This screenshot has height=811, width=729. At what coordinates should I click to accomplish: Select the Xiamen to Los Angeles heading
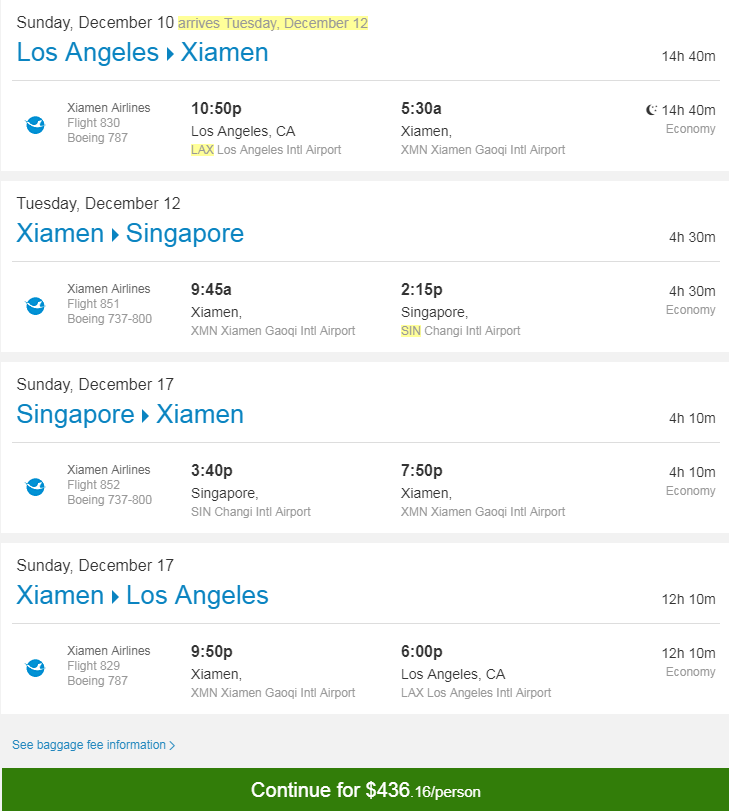coord(142,596)
